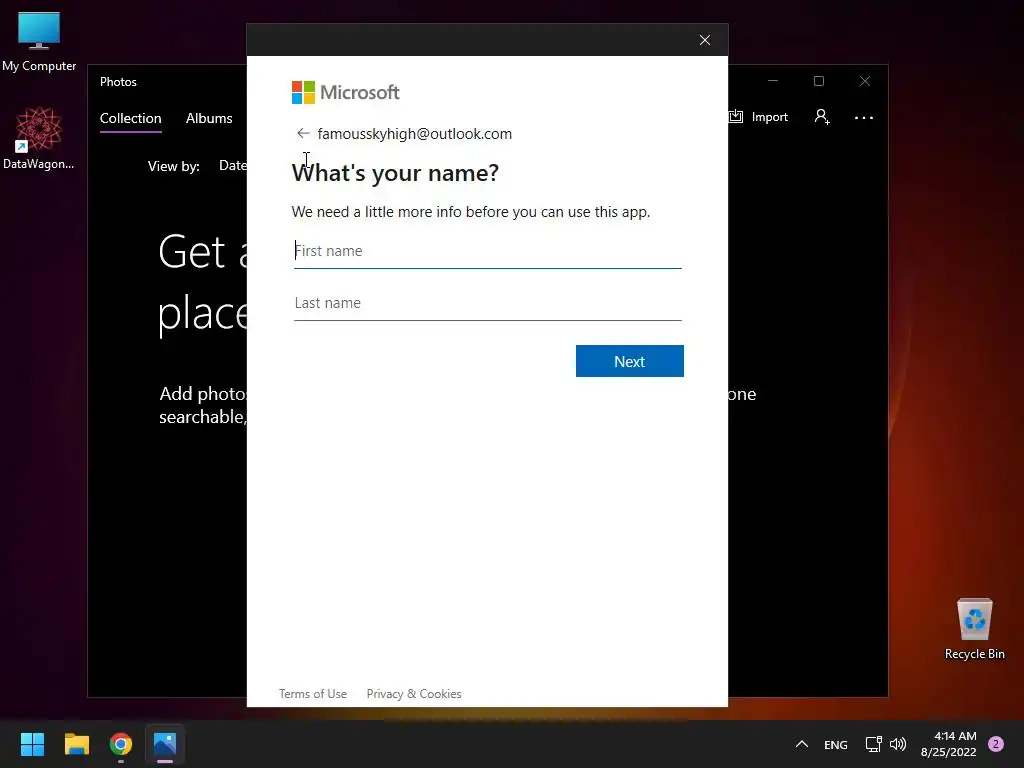The height and width of the screenshot is (768, 1024).
Task: Open the volume speaker tray icon
Action: coord(898,744)
